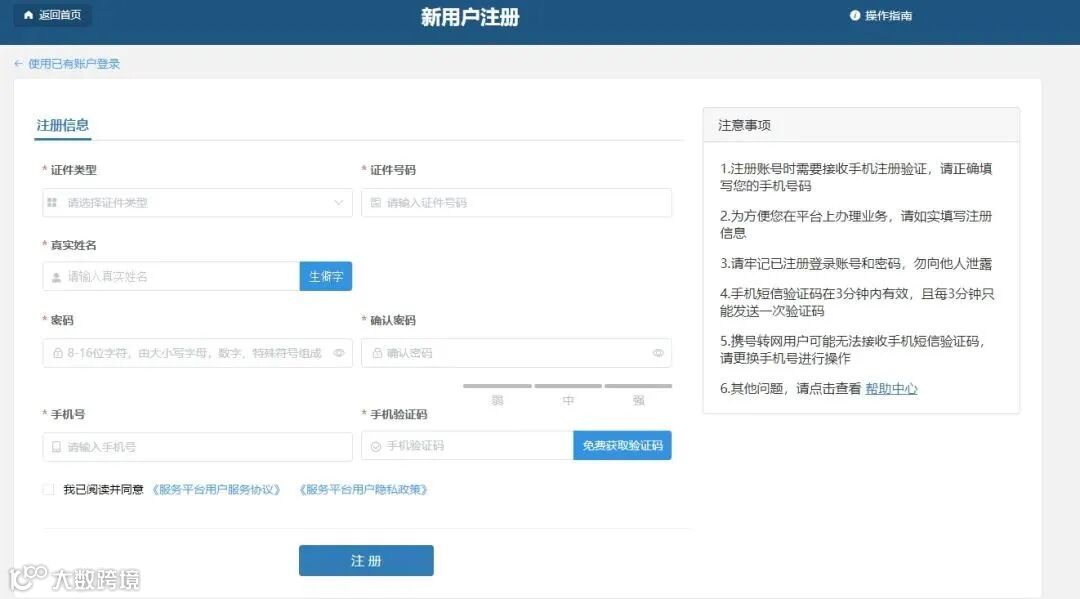The height and width of the screenshot is (599, 1080).
Task: Click lock icon in 确认密码 field
Action: (x=377, y=353)
